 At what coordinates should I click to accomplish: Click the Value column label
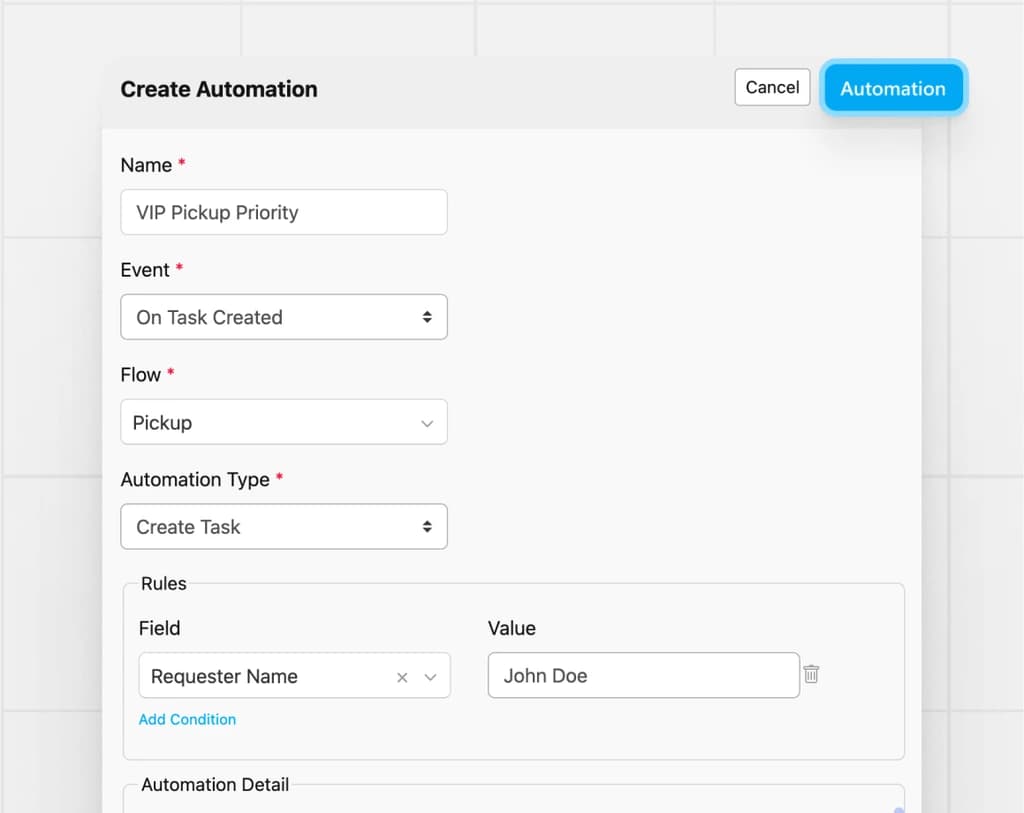click(512, 628)
